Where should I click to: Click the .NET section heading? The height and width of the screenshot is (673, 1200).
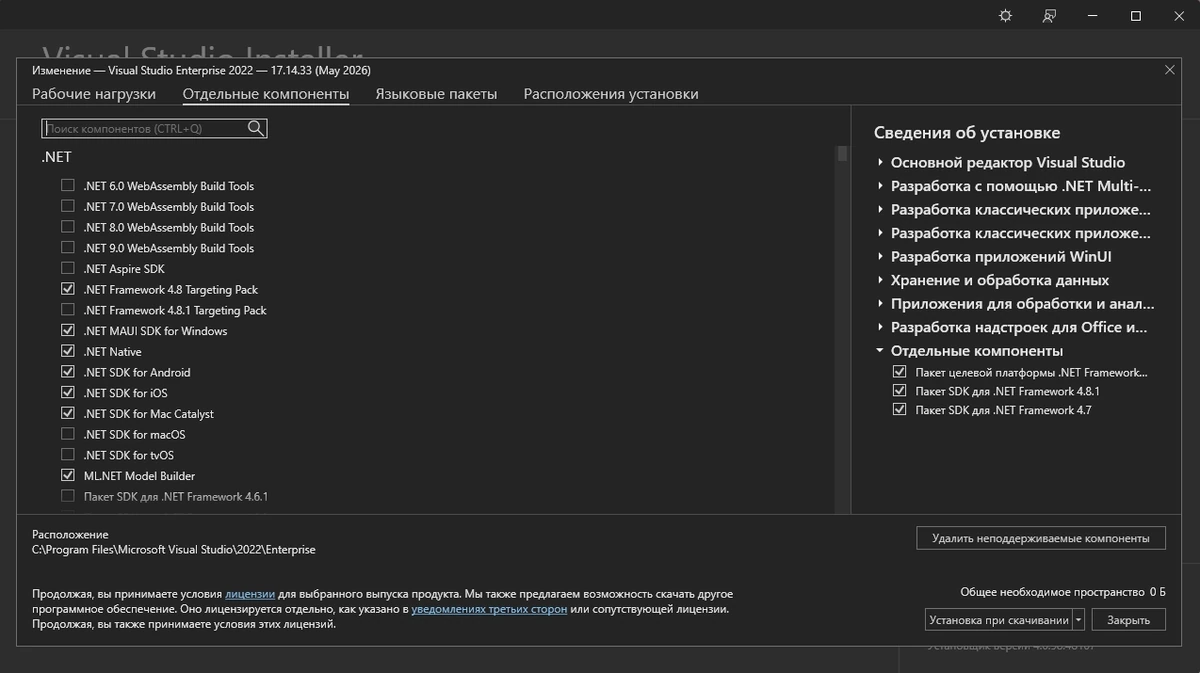(56, 157)
